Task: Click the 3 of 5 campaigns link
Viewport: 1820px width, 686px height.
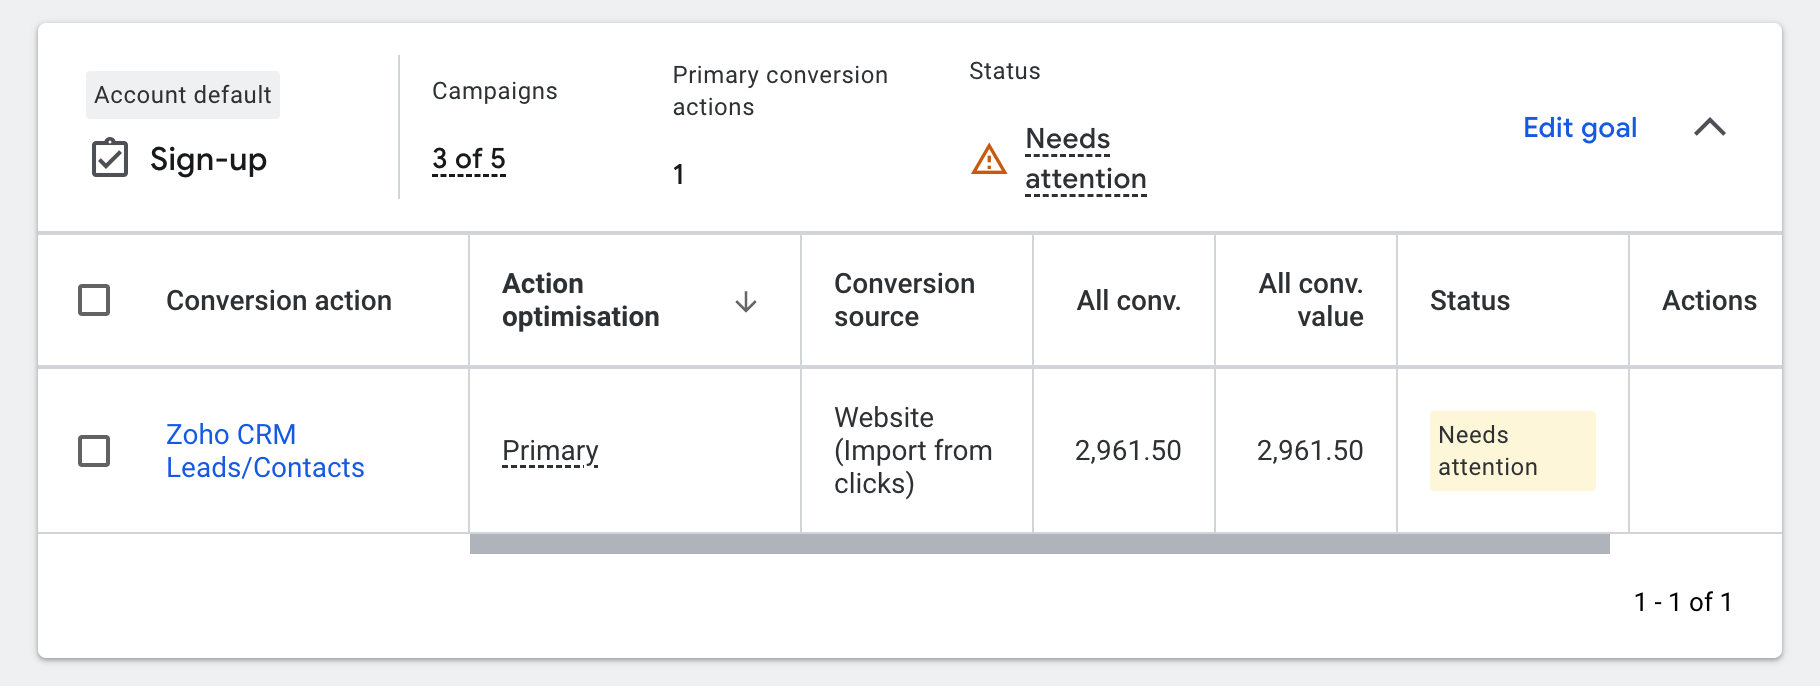Action: coord(468,159)
